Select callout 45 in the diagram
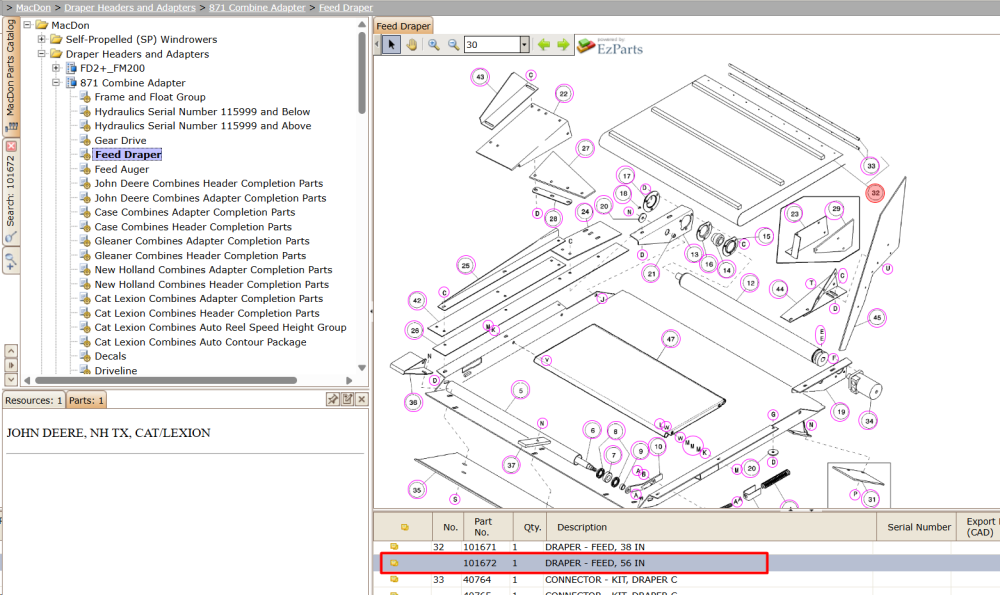Image resolution: width=1000 pixels, height=595 pixels. (878, 318)
